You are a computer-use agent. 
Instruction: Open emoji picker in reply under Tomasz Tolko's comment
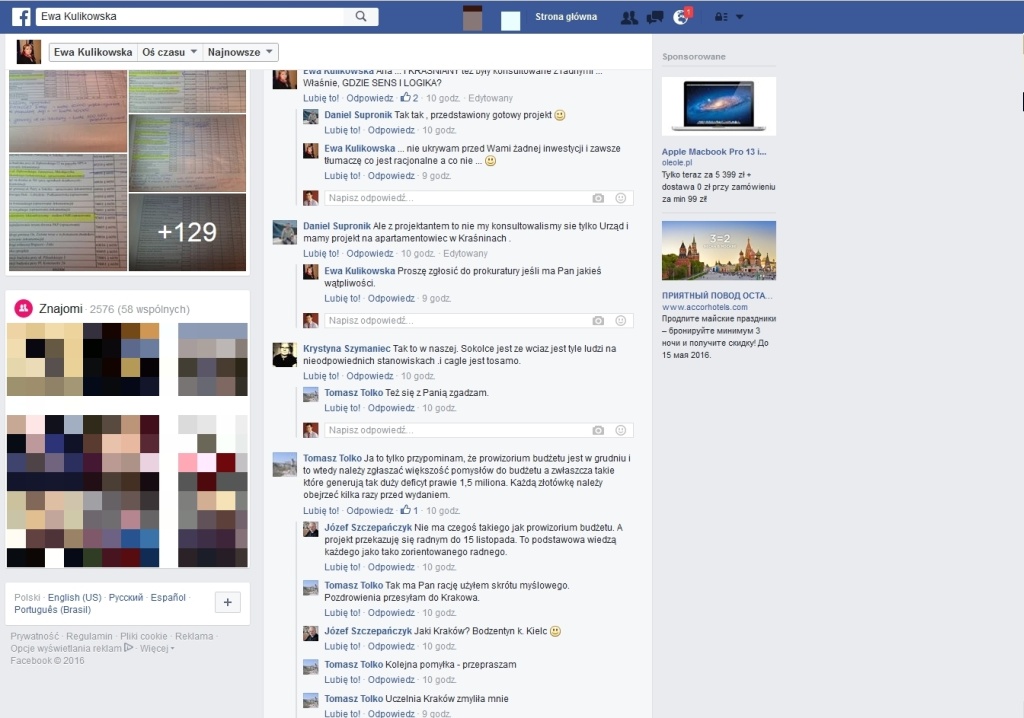pyautogui.click(x=621, y=431)
